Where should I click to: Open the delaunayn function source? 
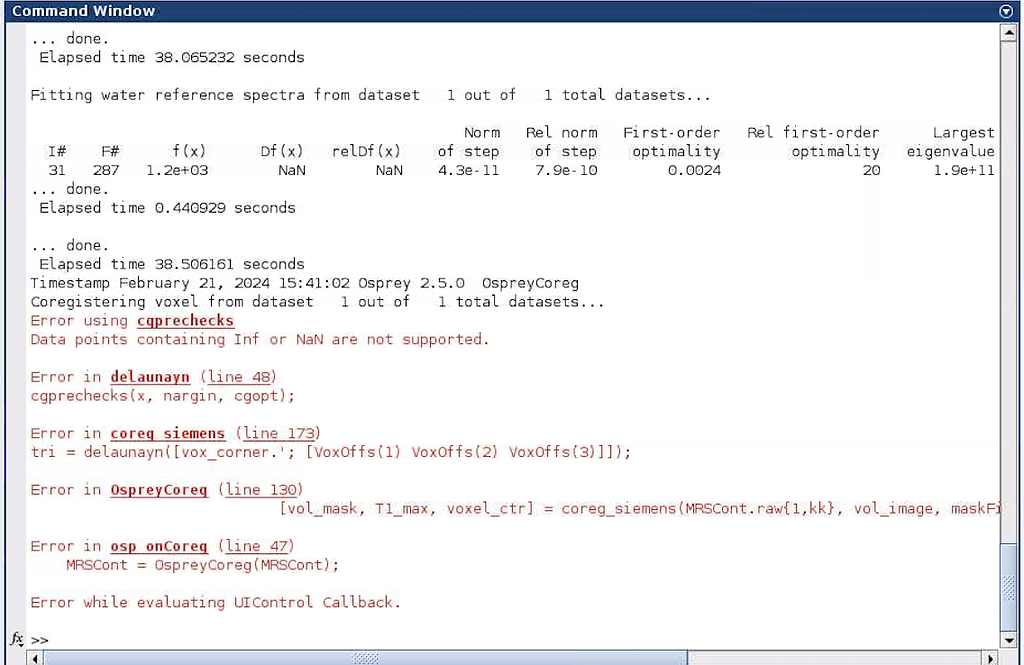click(x=150, y=377)
